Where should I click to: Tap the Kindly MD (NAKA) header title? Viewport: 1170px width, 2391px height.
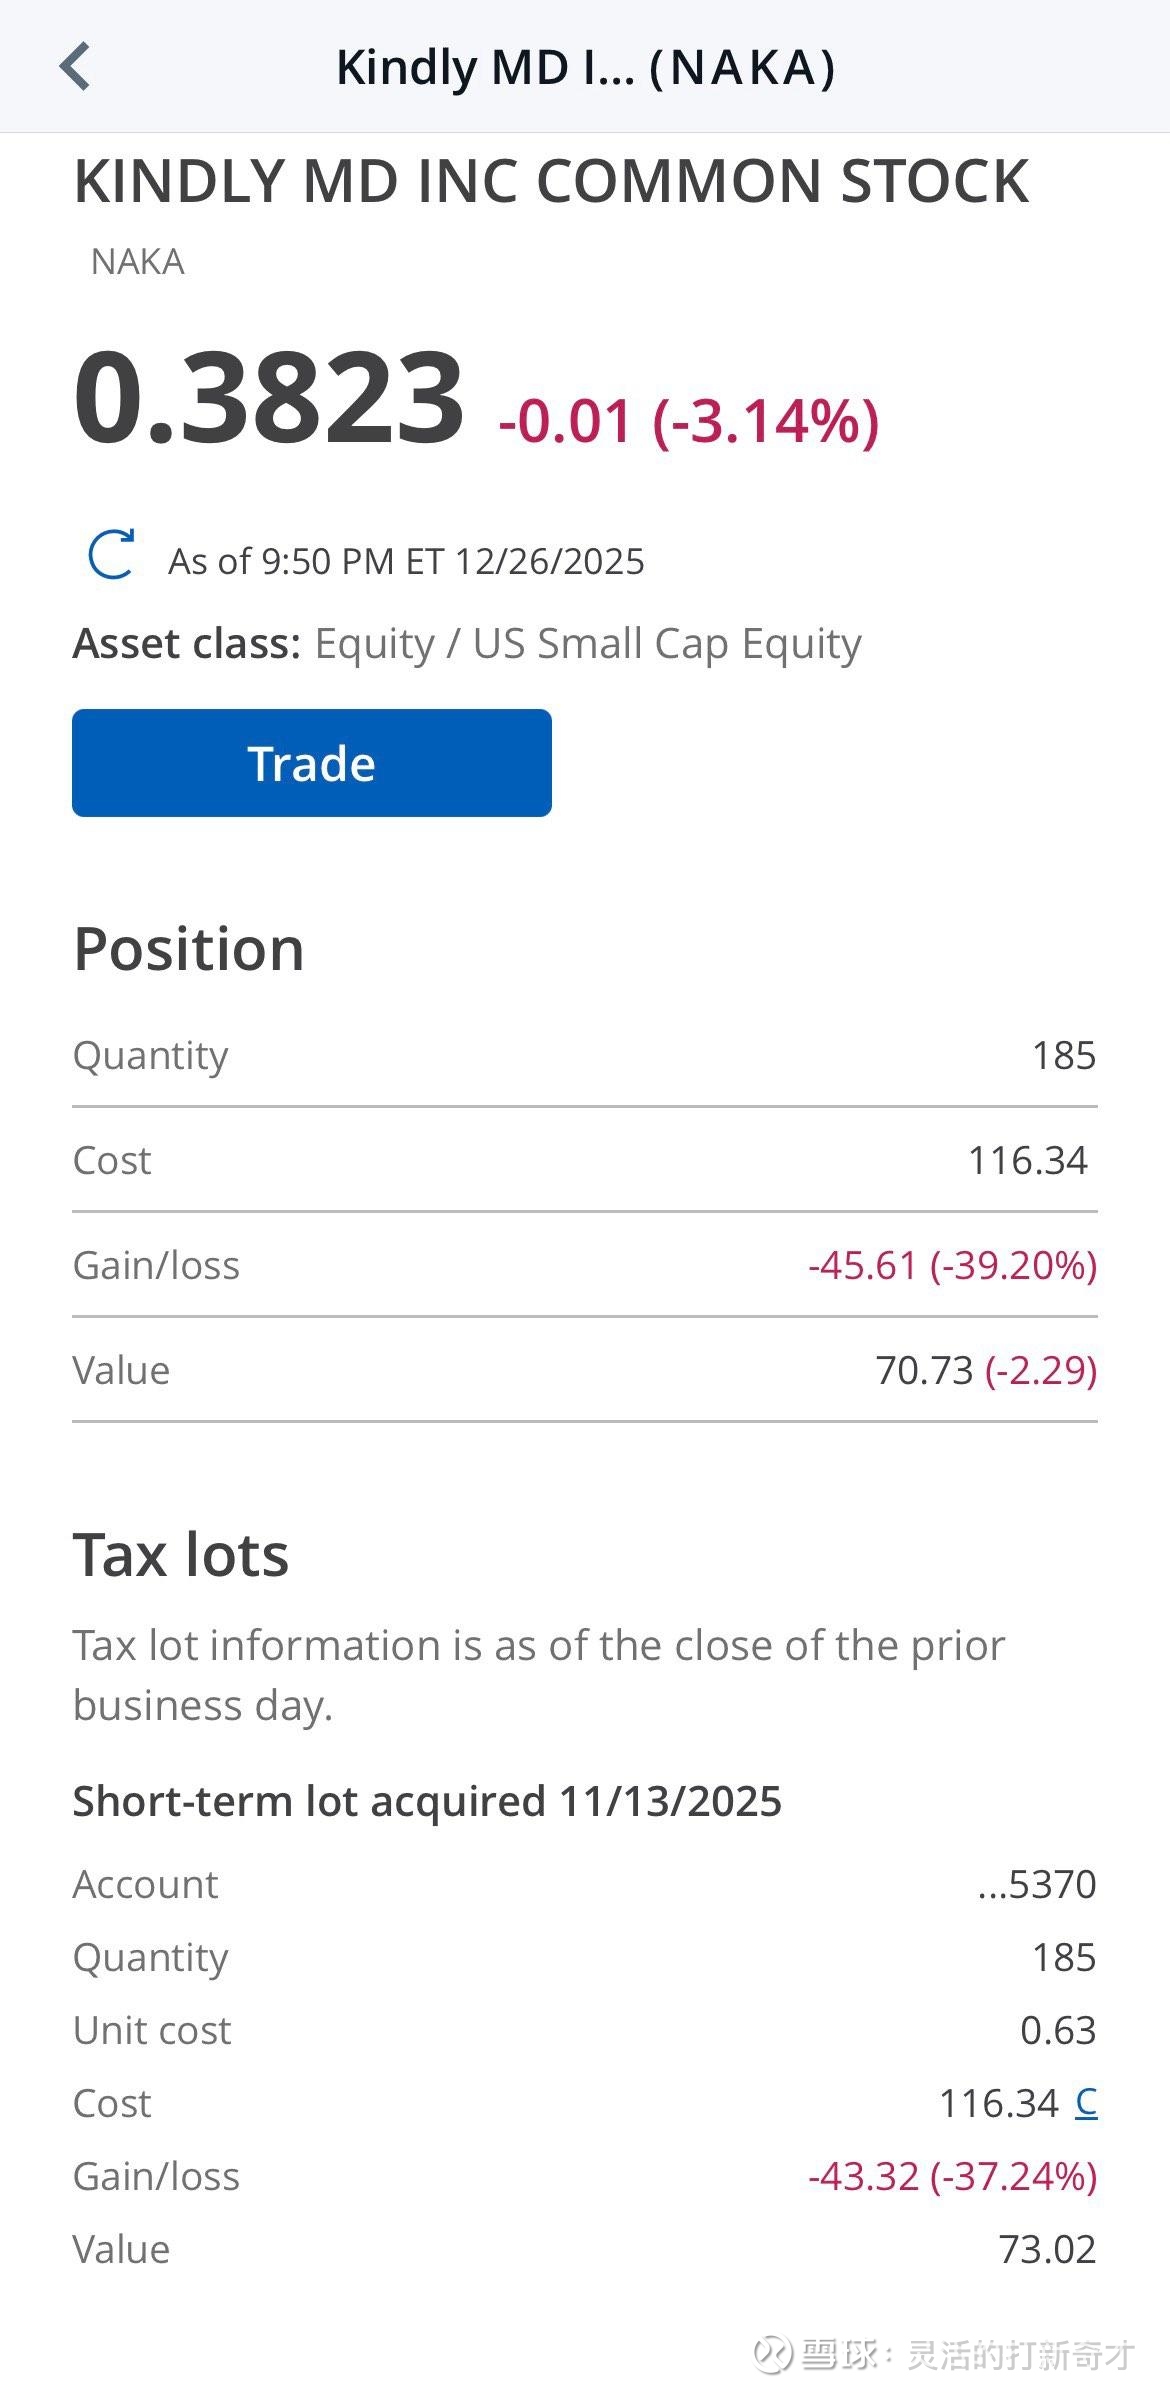(585, 68)
